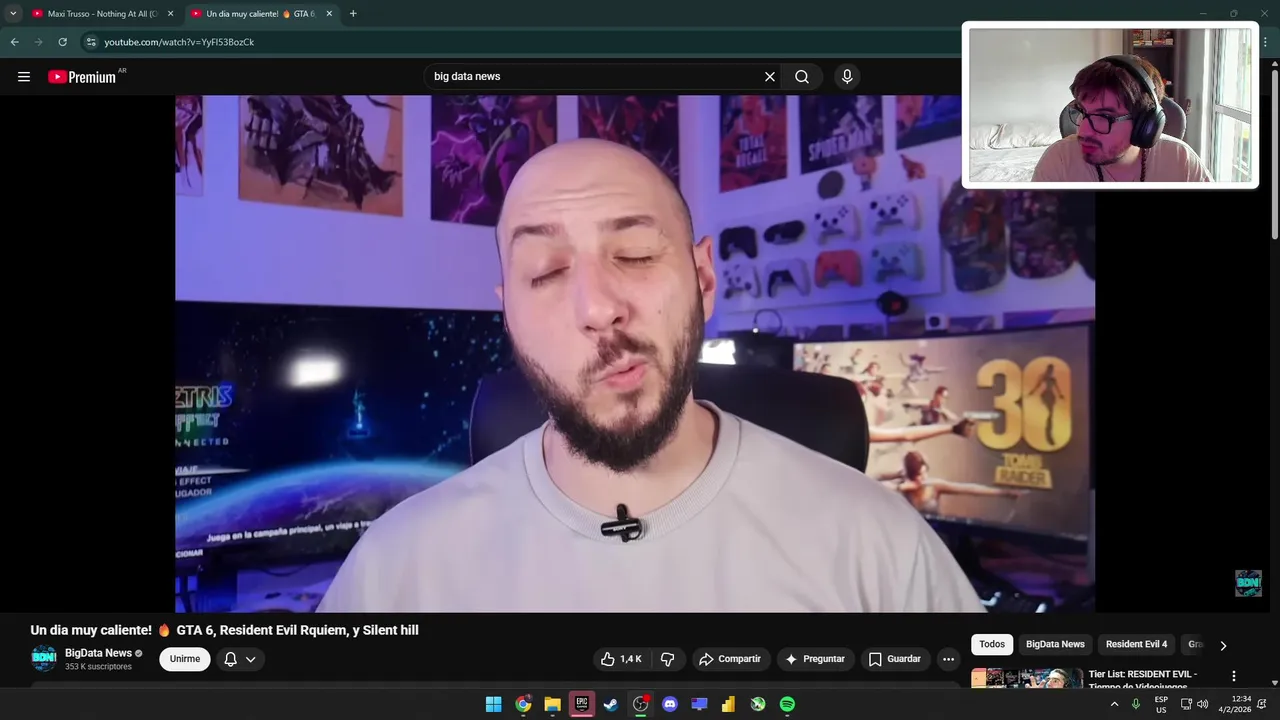Save video with Guardar button
Viewport: 1280px width, 720px height.
coord(895,659)
